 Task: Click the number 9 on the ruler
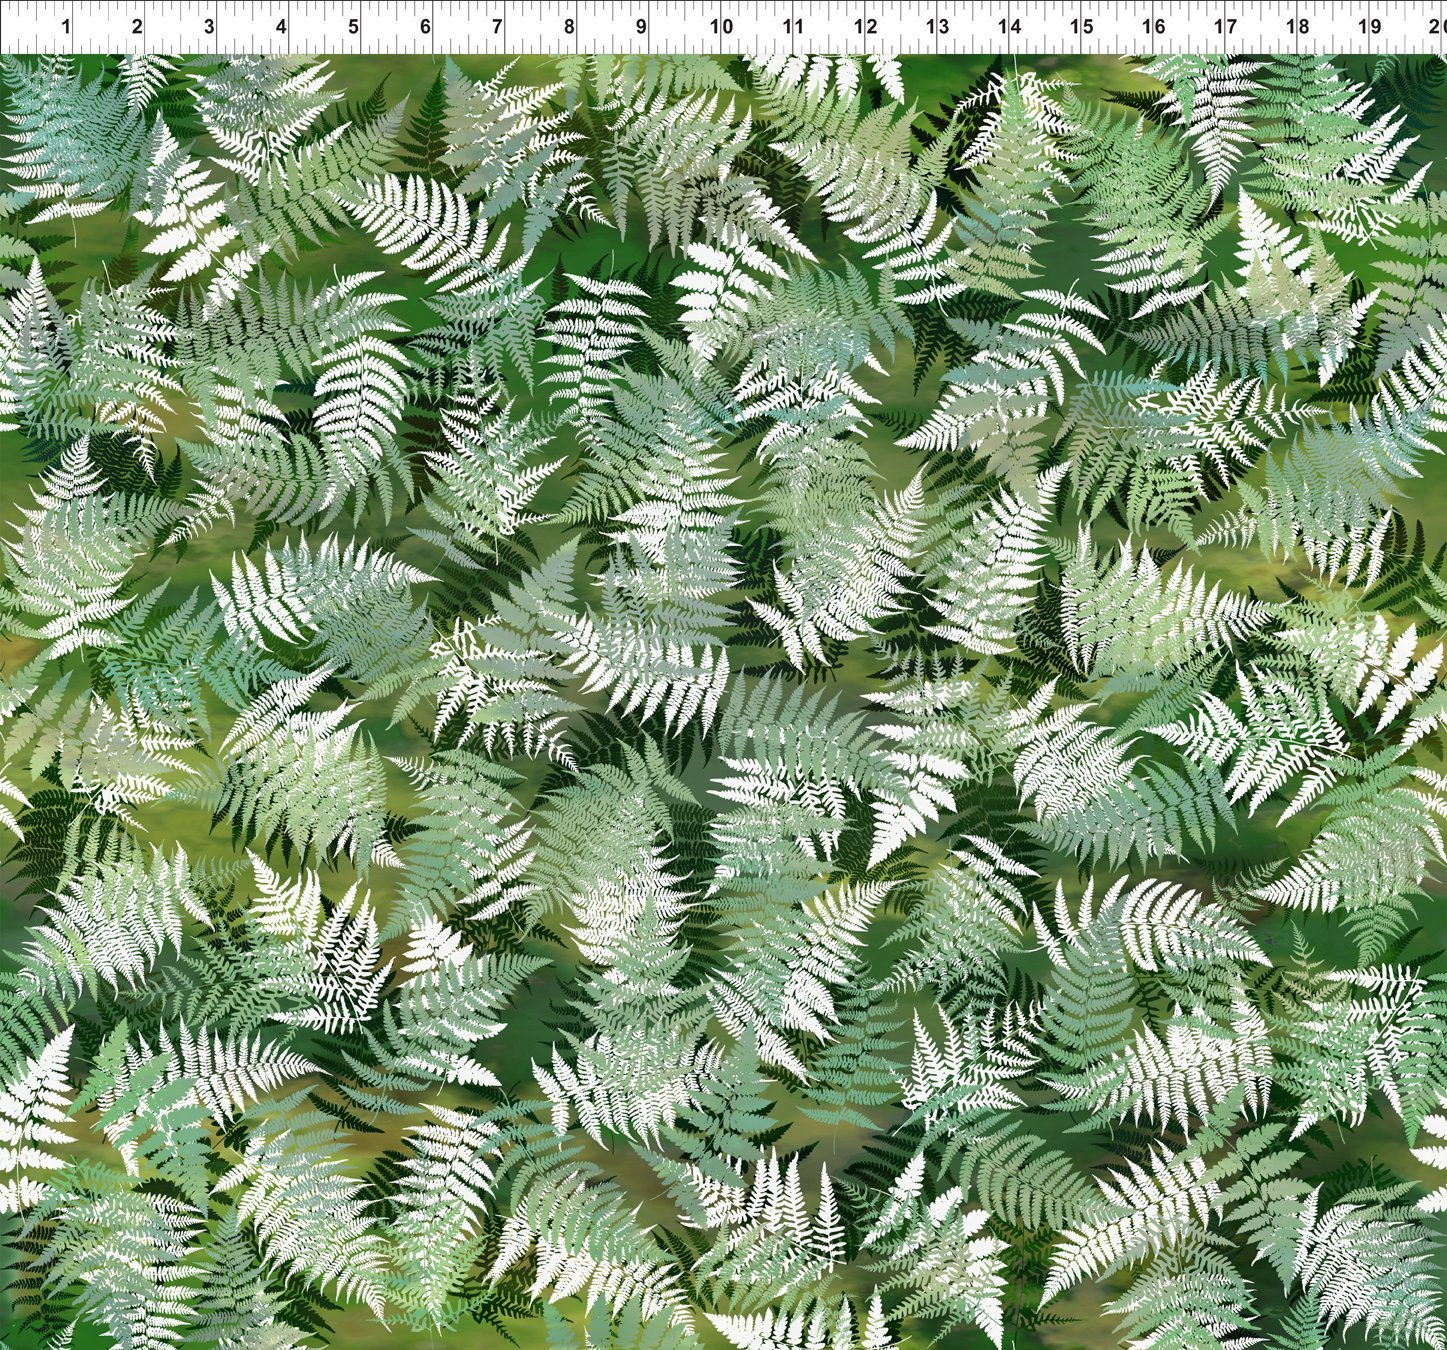pyautogui.click(x=642, y=27)
